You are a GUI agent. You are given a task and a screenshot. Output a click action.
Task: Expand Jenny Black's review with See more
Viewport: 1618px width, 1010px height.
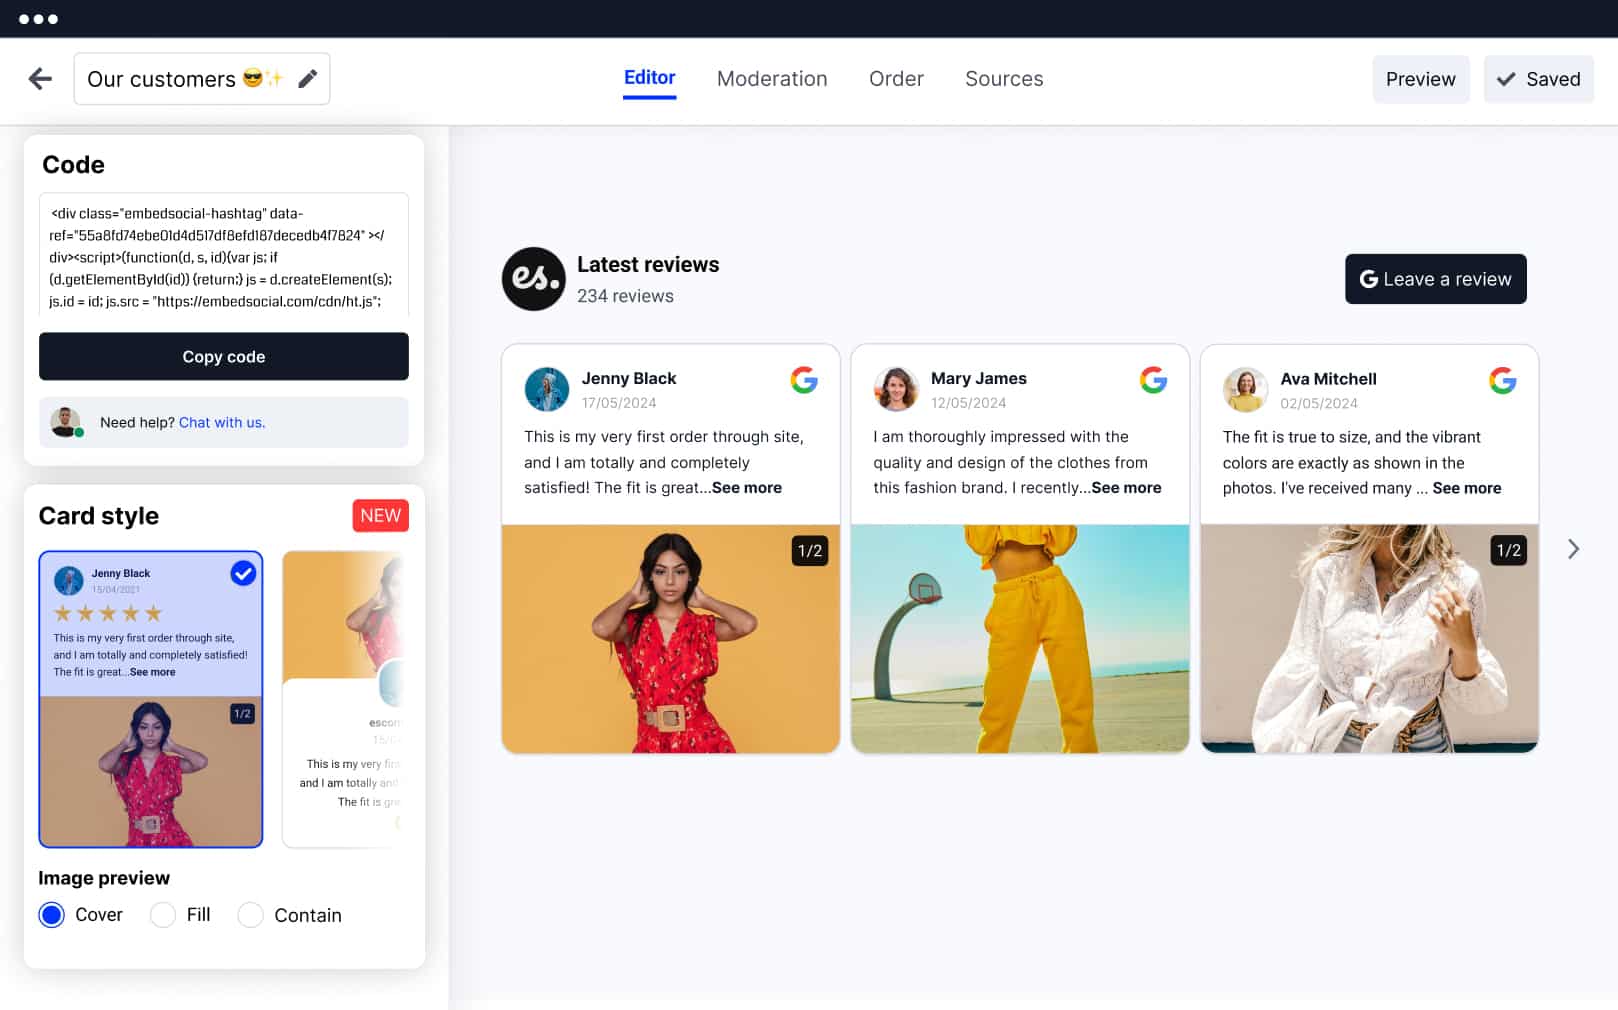pyautogui.click(x=746, y=488)
